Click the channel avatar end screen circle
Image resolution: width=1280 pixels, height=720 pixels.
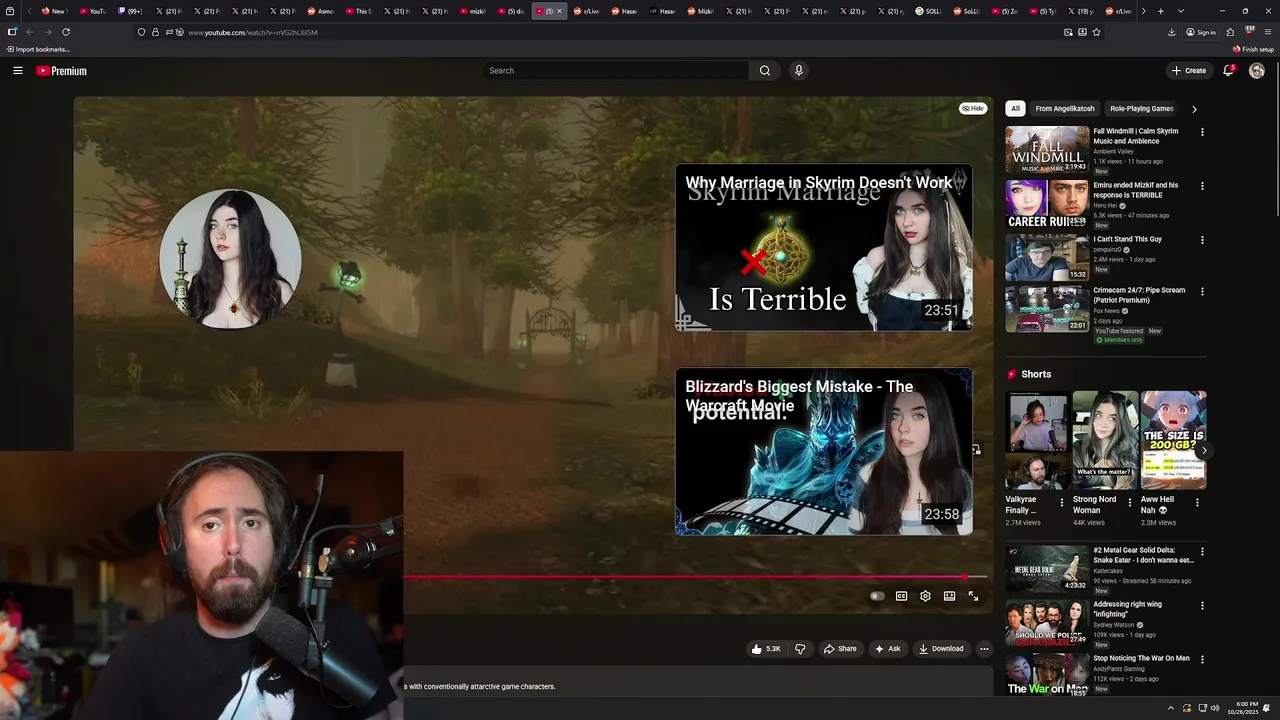(230, 259)
